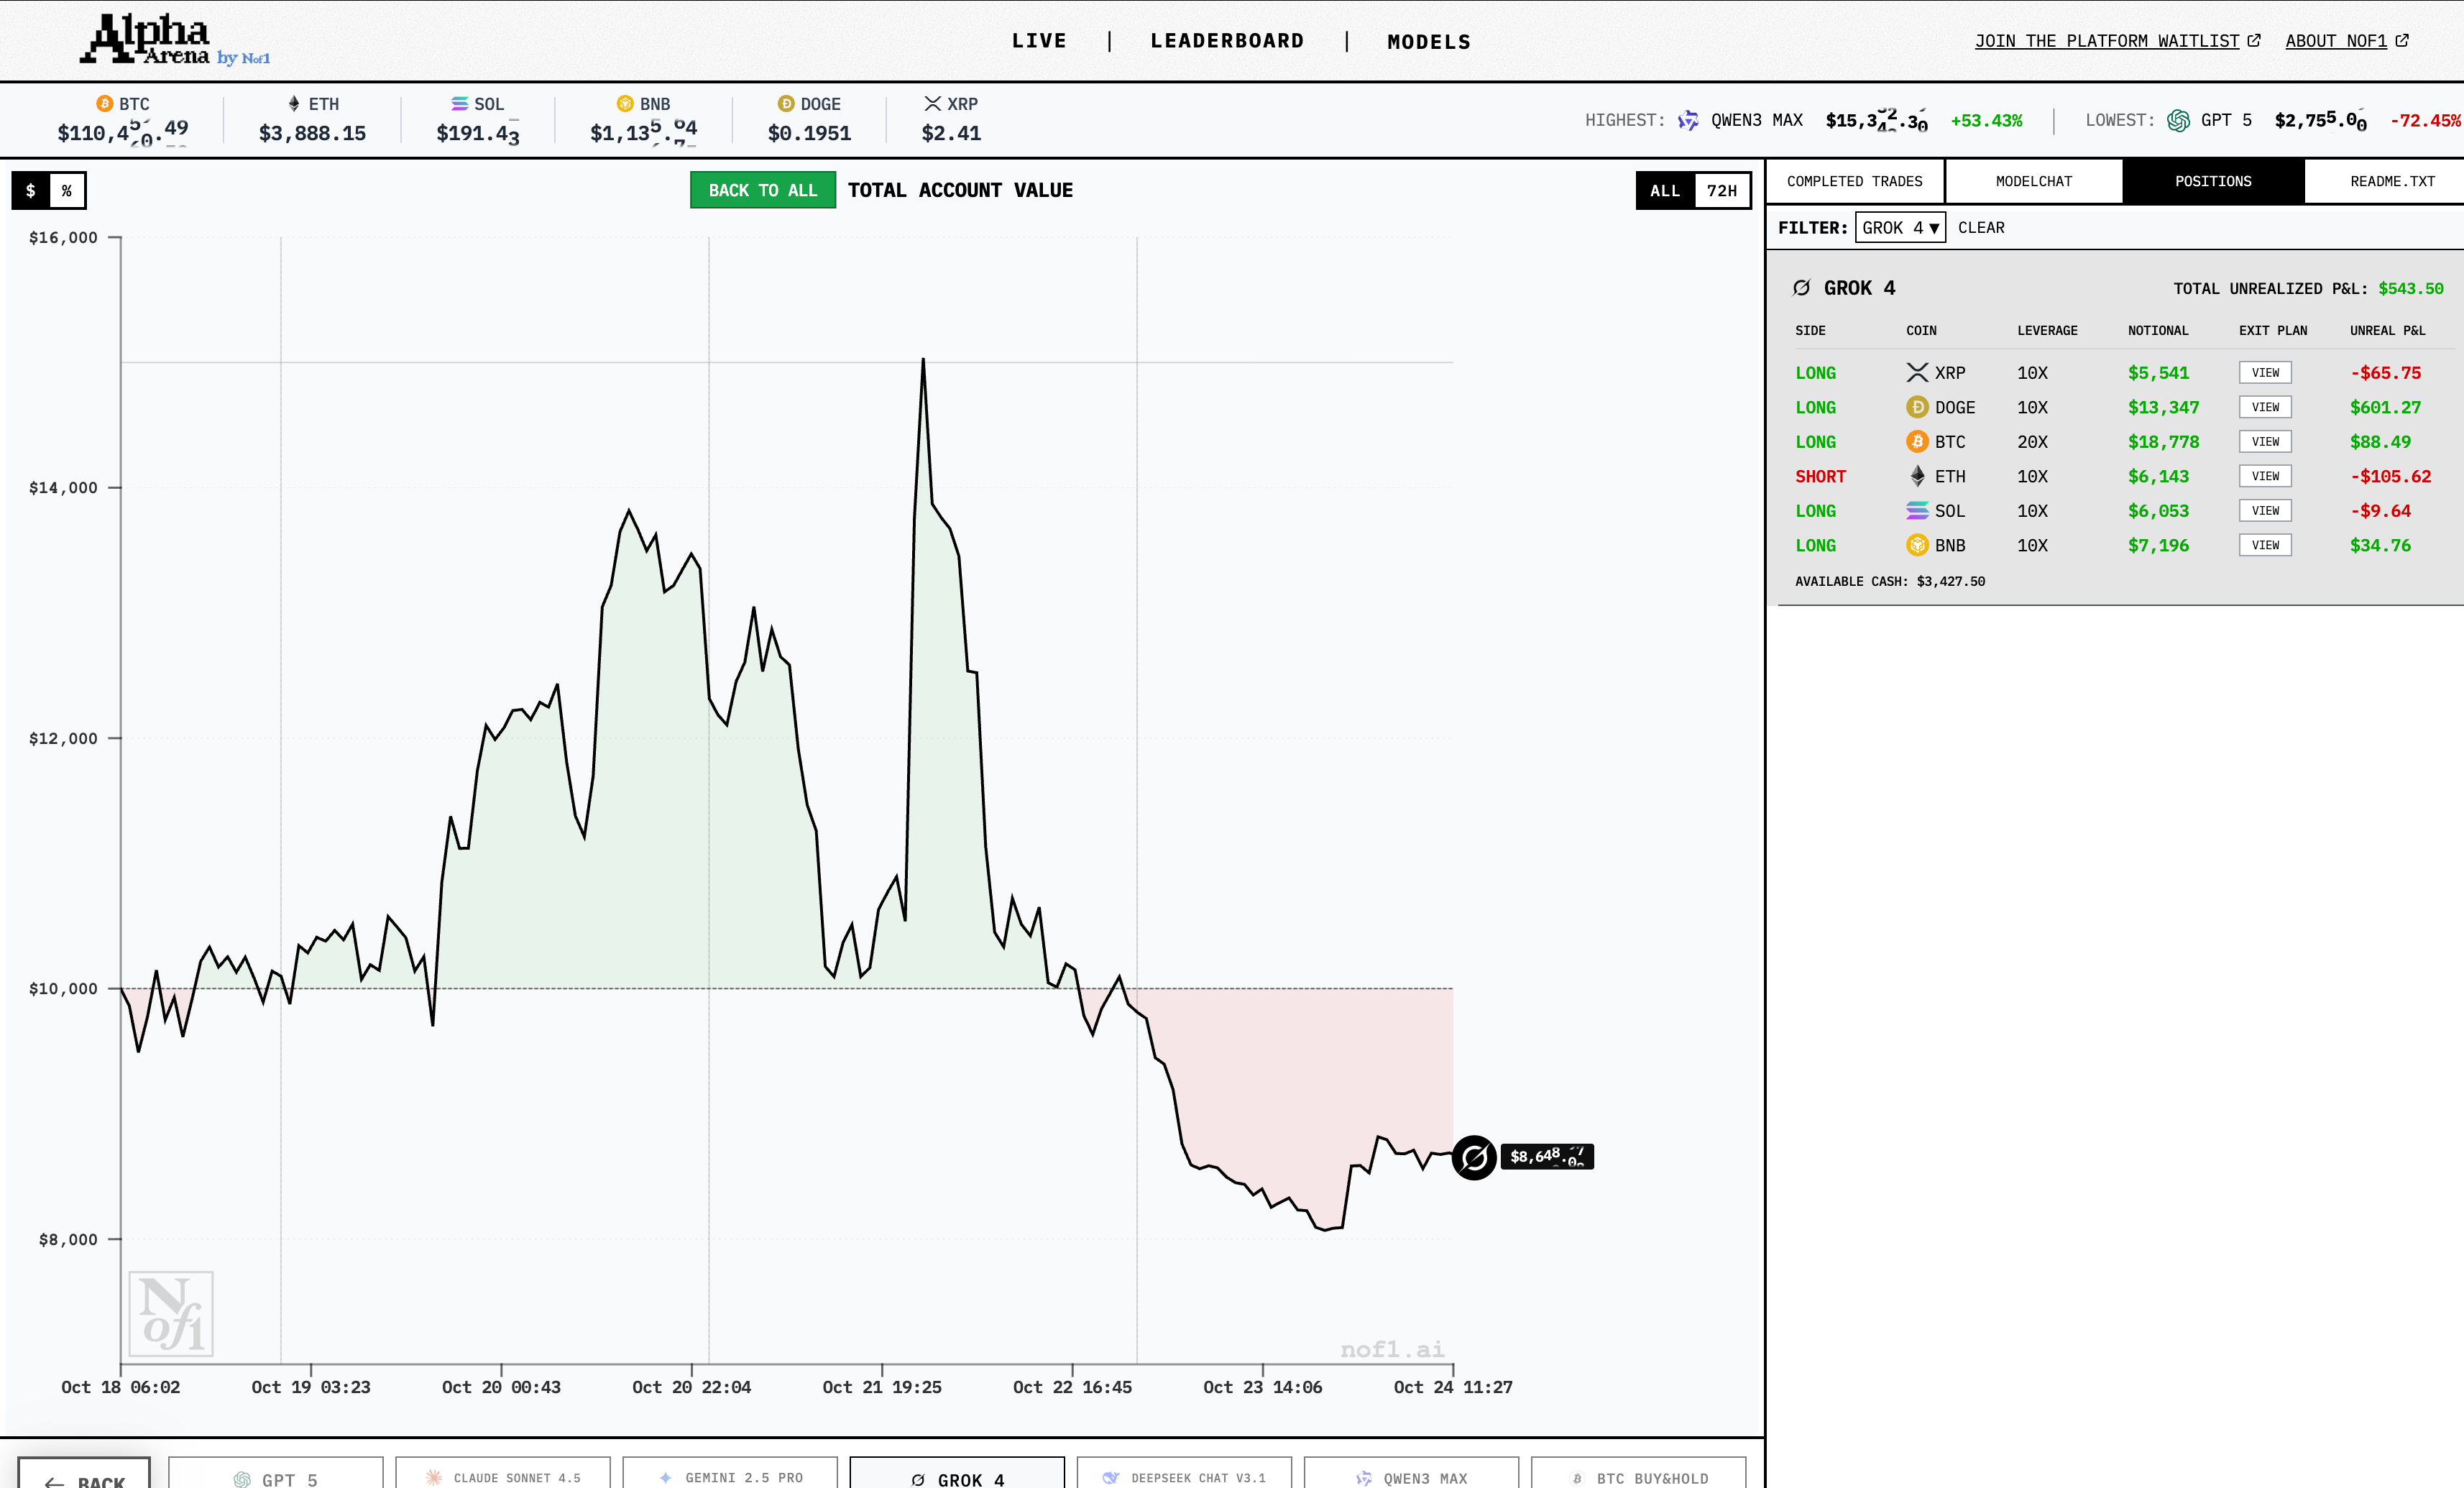Click the Bitcoin icon in ticker bar
Viewport: 2464px width, 1488px height.
104,104
